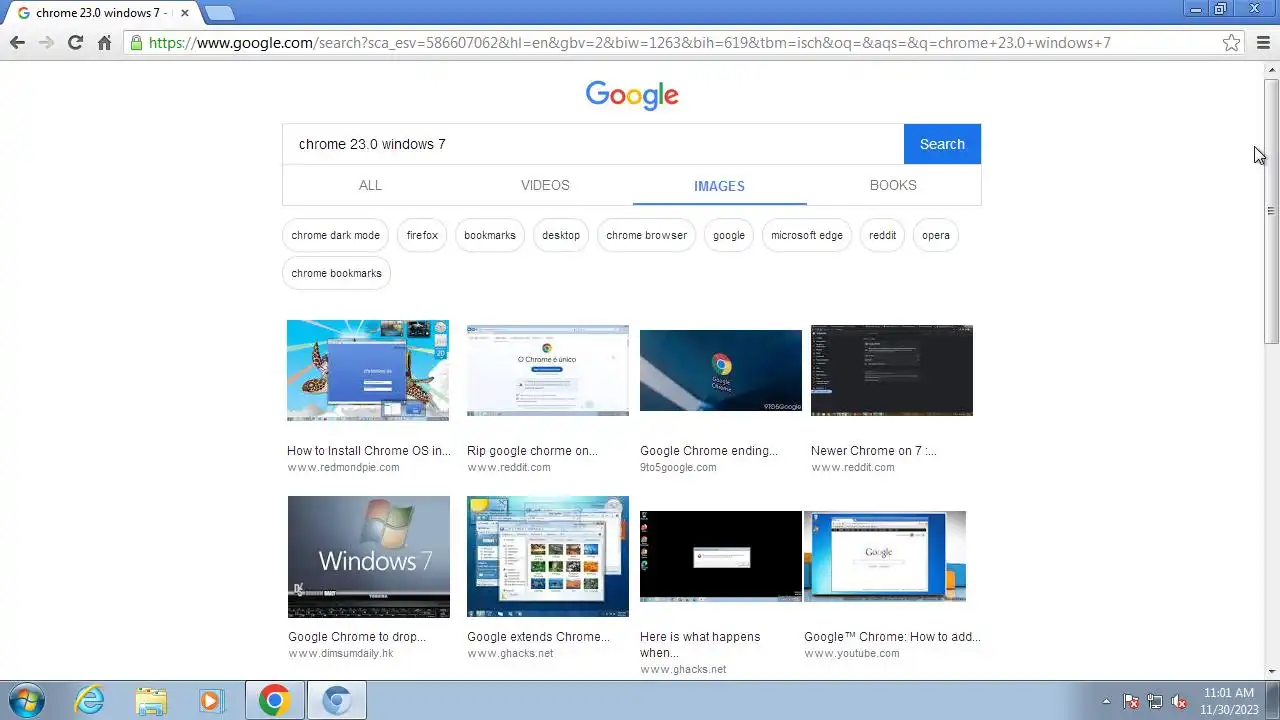Select the IMAGES results tab

coord(719,186)
